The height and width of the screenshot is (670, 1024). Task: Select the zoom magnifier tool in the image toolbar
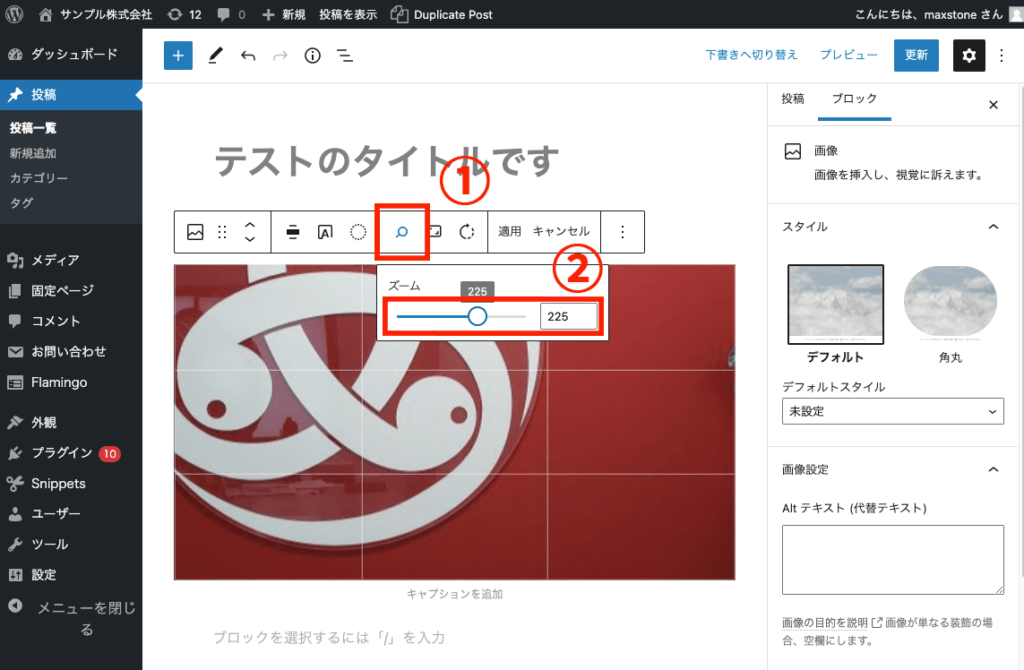point(401,231)
